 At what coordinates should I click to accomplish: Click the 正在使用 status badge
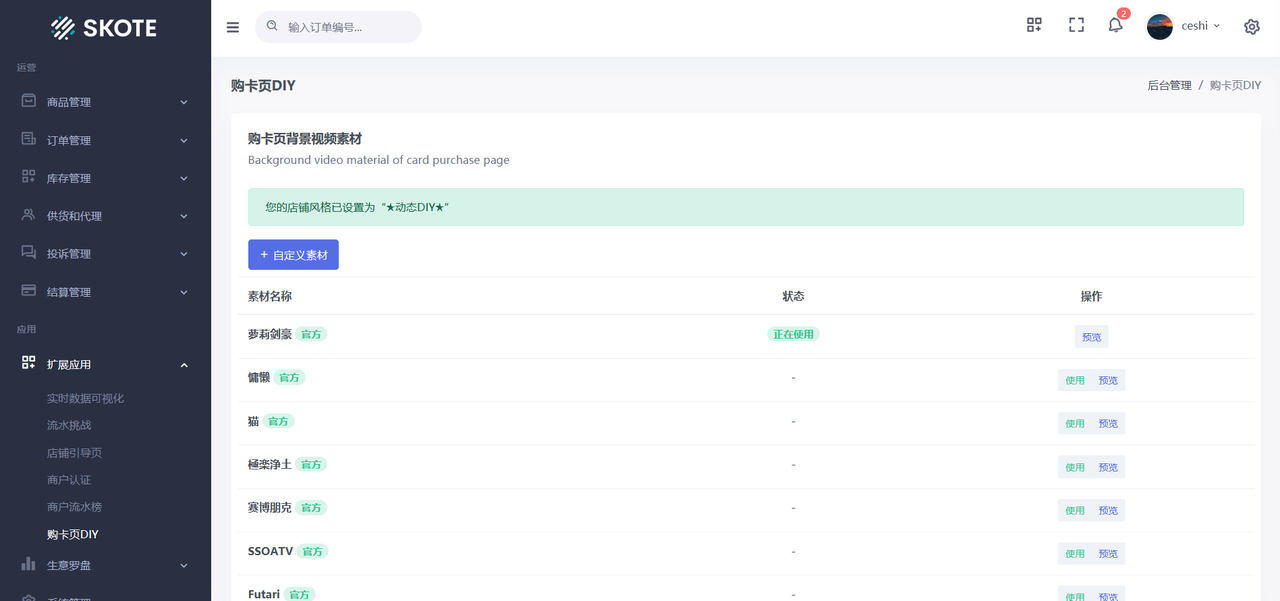click(793, 334)
